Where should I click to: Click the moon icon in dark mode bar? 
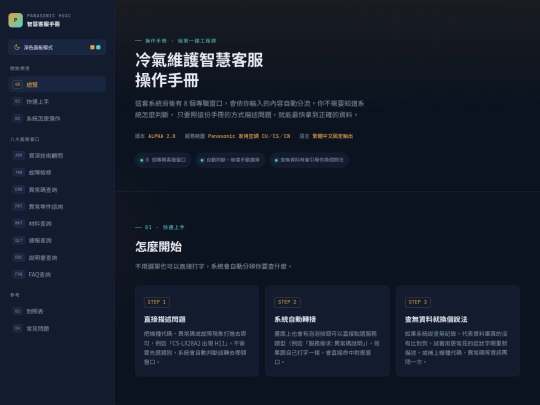click(17, 47)
